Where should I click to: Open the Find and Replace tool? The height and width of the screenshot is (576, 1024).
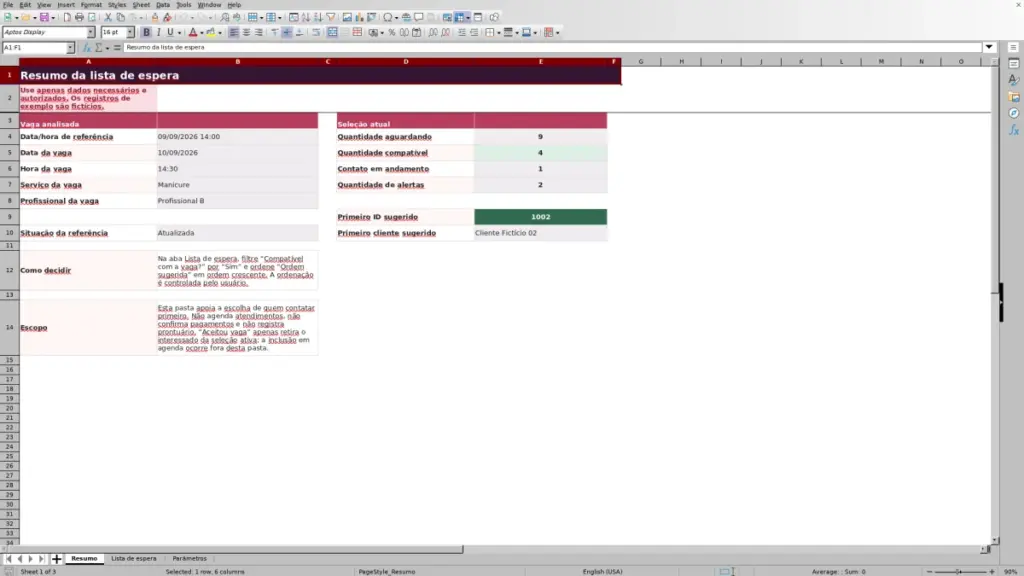225,17
